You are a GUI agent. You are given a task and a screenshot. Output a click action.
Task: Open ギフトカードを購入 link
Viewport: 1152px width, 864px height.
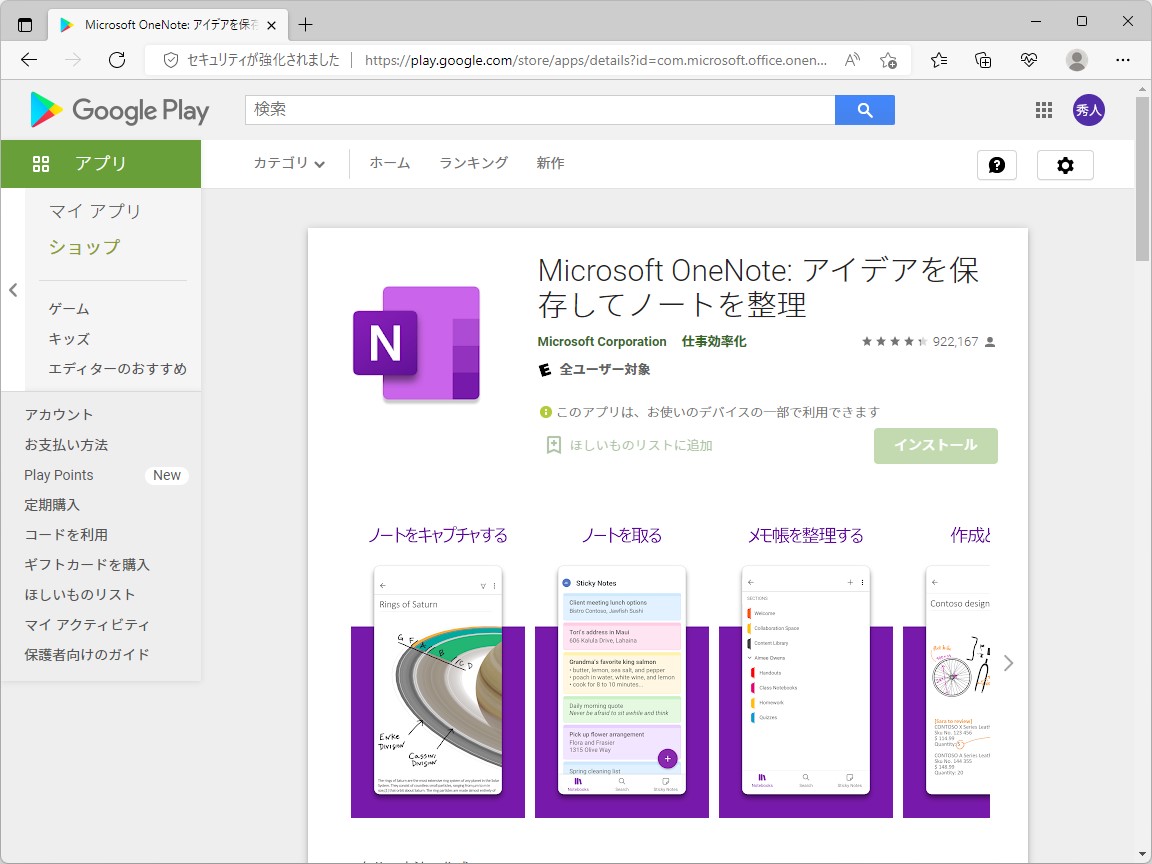click(87, 565)
